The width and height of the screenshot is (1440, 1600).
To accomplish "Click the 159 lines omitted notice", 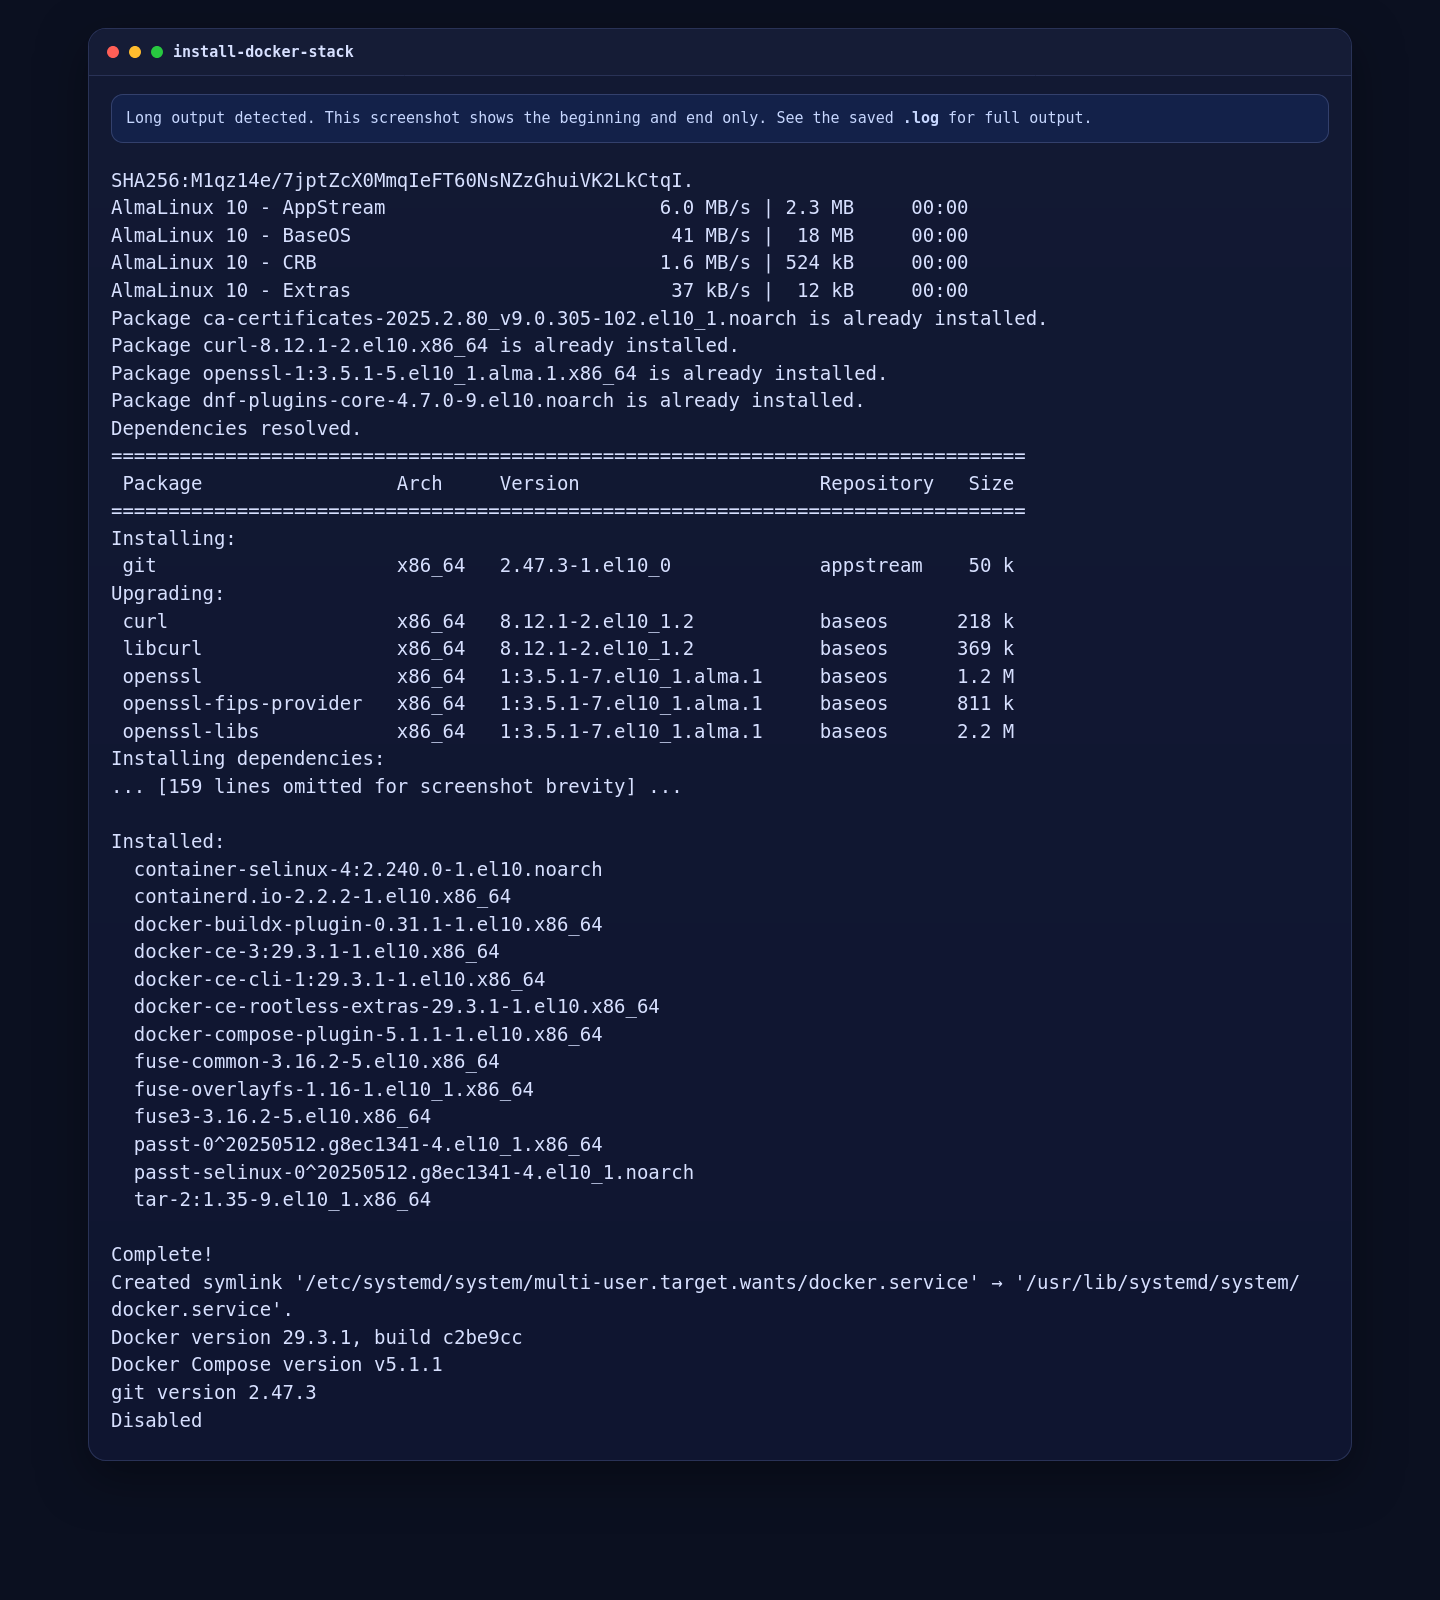I will [396, 787].
